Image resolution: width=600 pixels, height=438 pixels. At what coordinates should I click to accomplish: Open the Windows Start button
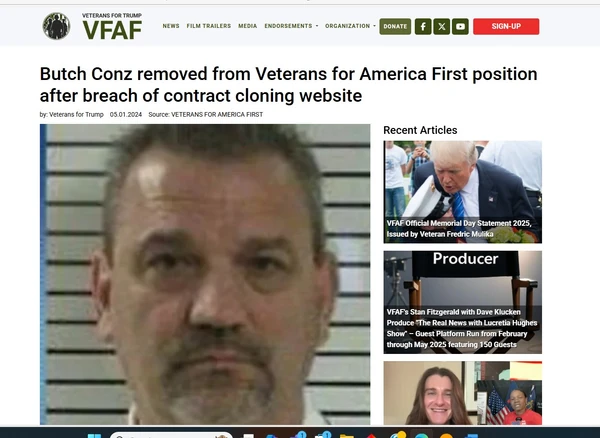point(94,436)
